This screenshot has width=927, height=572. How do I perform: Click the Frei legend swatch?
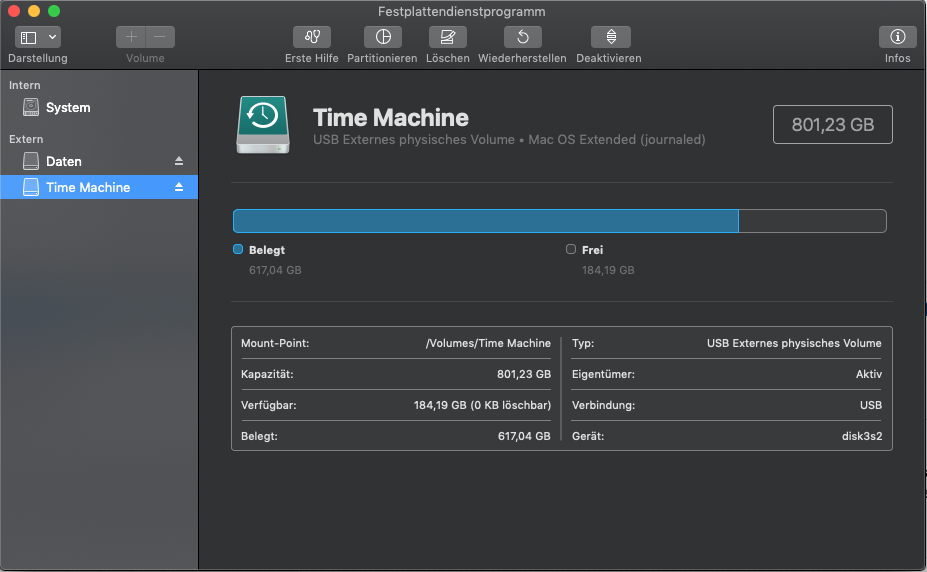(x=571, y=250)
